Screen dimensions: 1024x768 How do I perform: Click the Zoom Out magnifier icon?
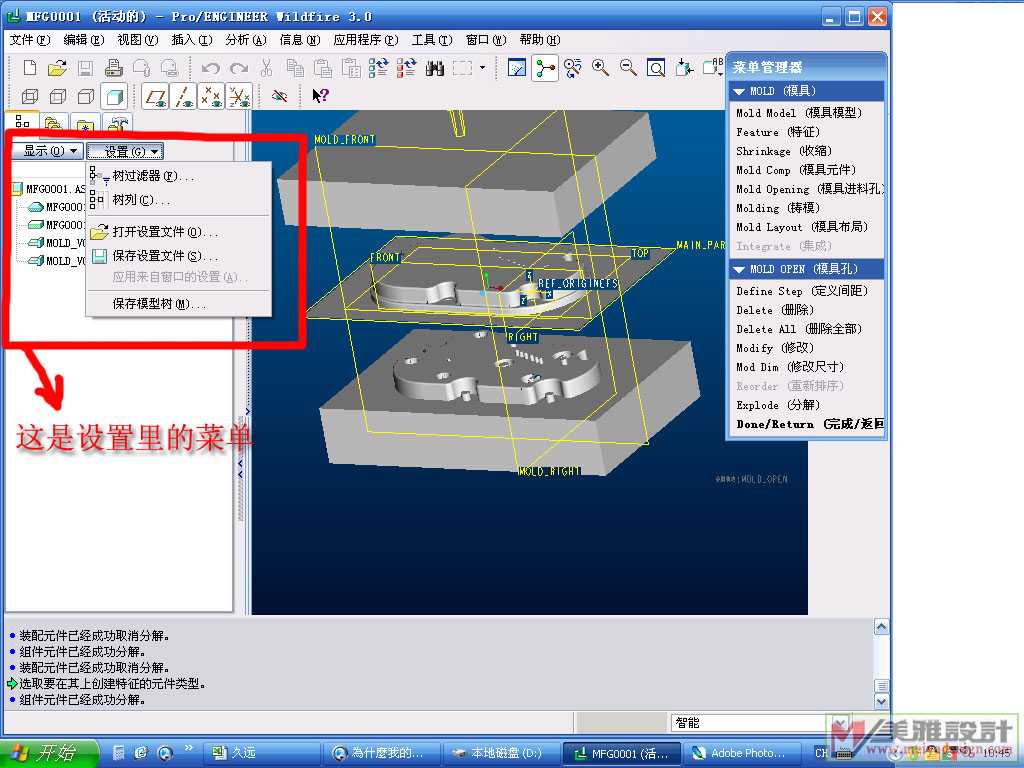(x=628, y=67)
